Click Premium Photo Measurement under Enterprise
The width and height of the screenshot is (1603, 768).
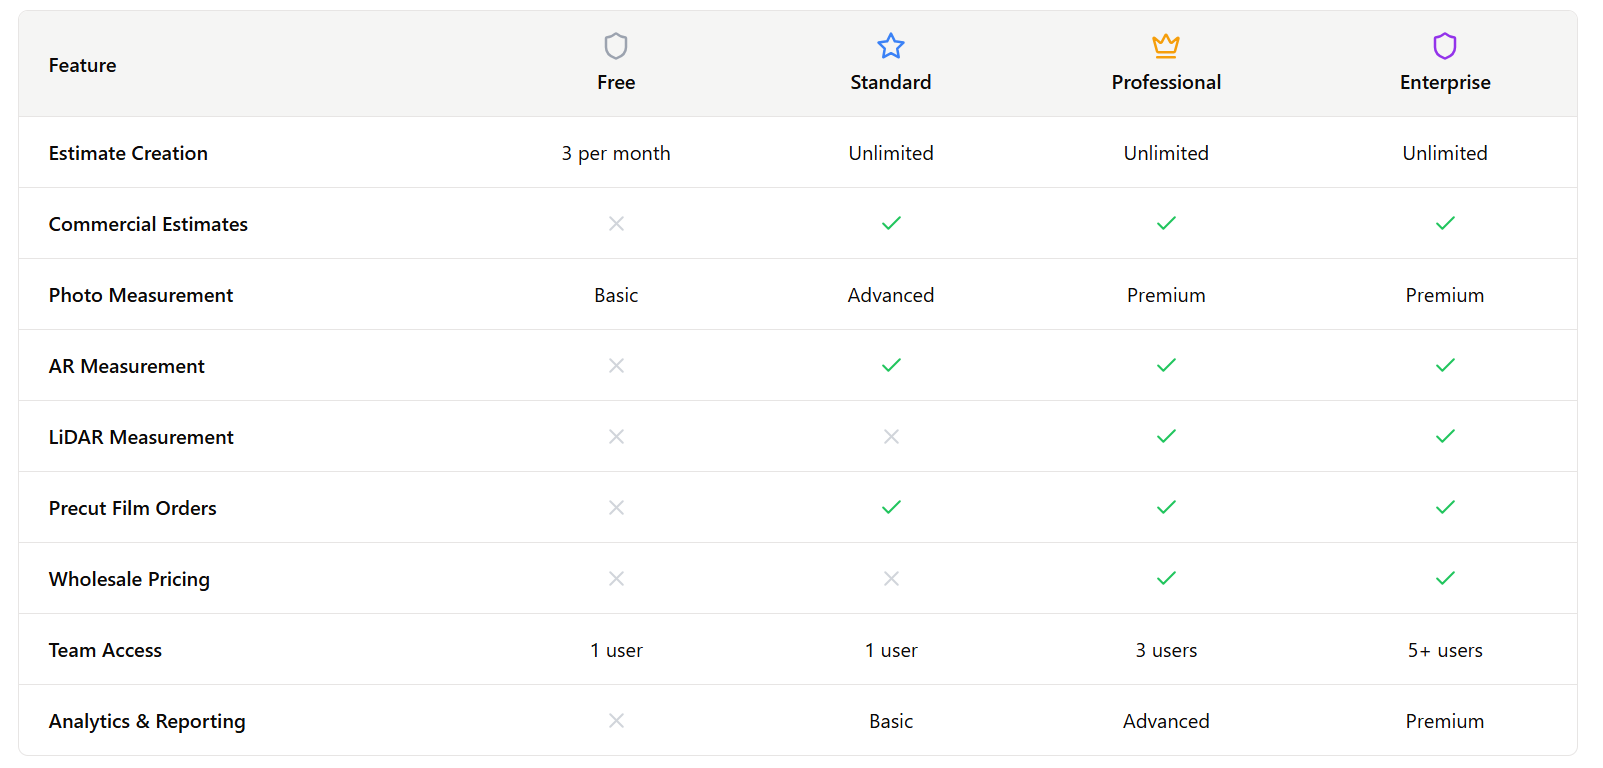coord(1445,295)
